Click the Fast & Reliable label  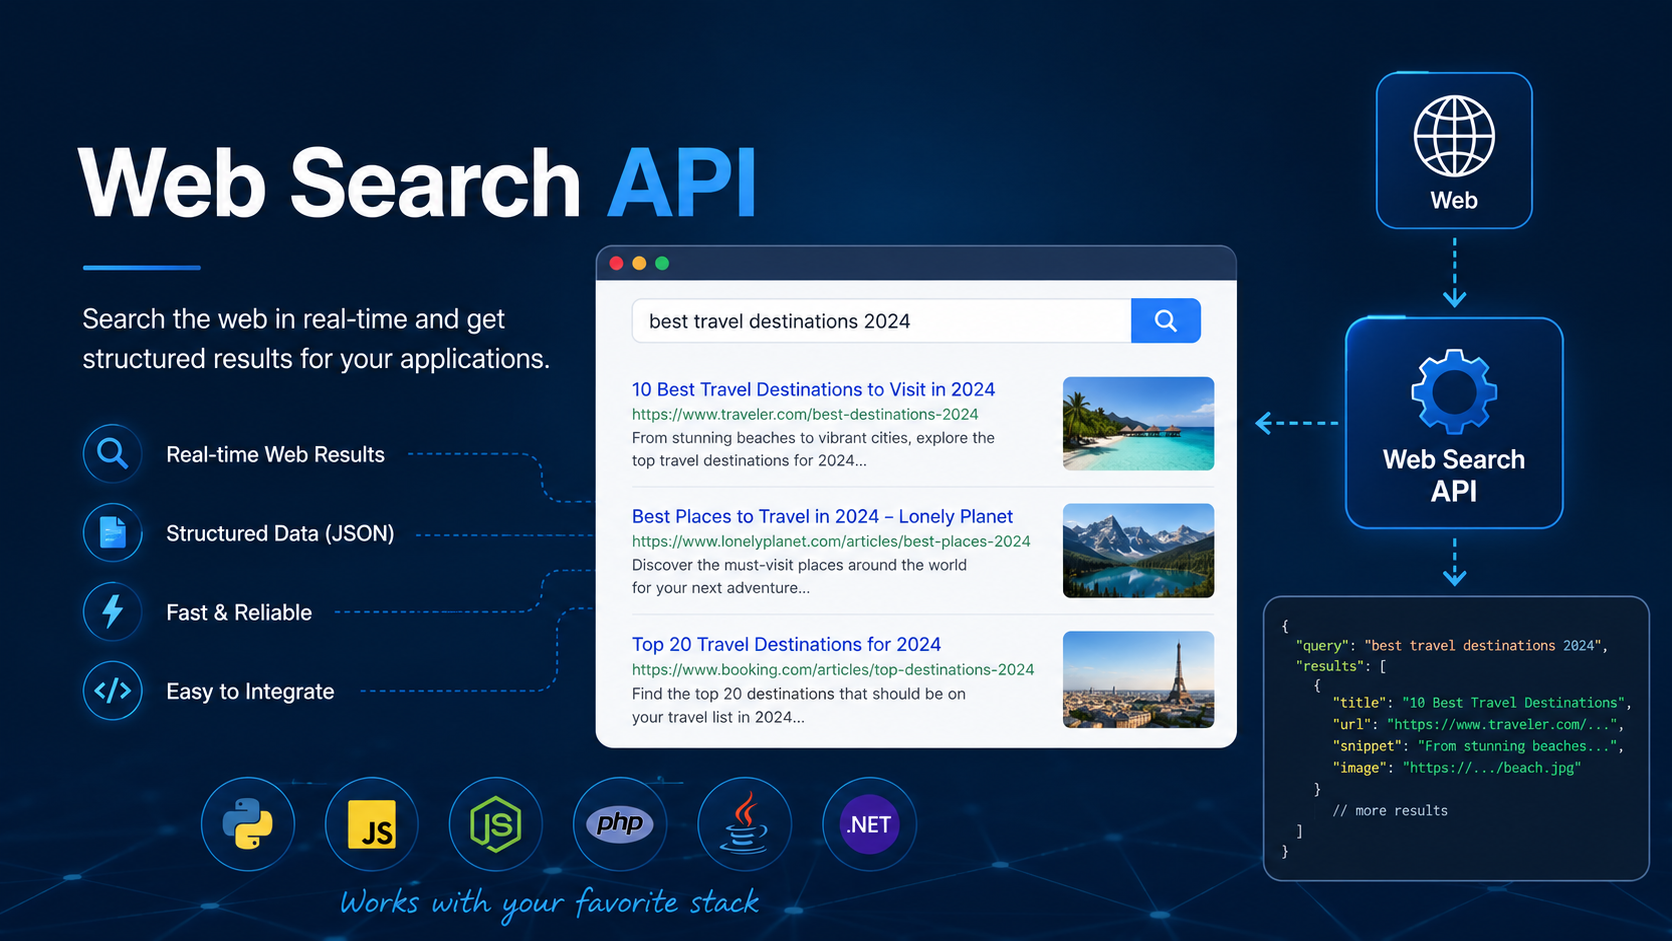[239, 612]
